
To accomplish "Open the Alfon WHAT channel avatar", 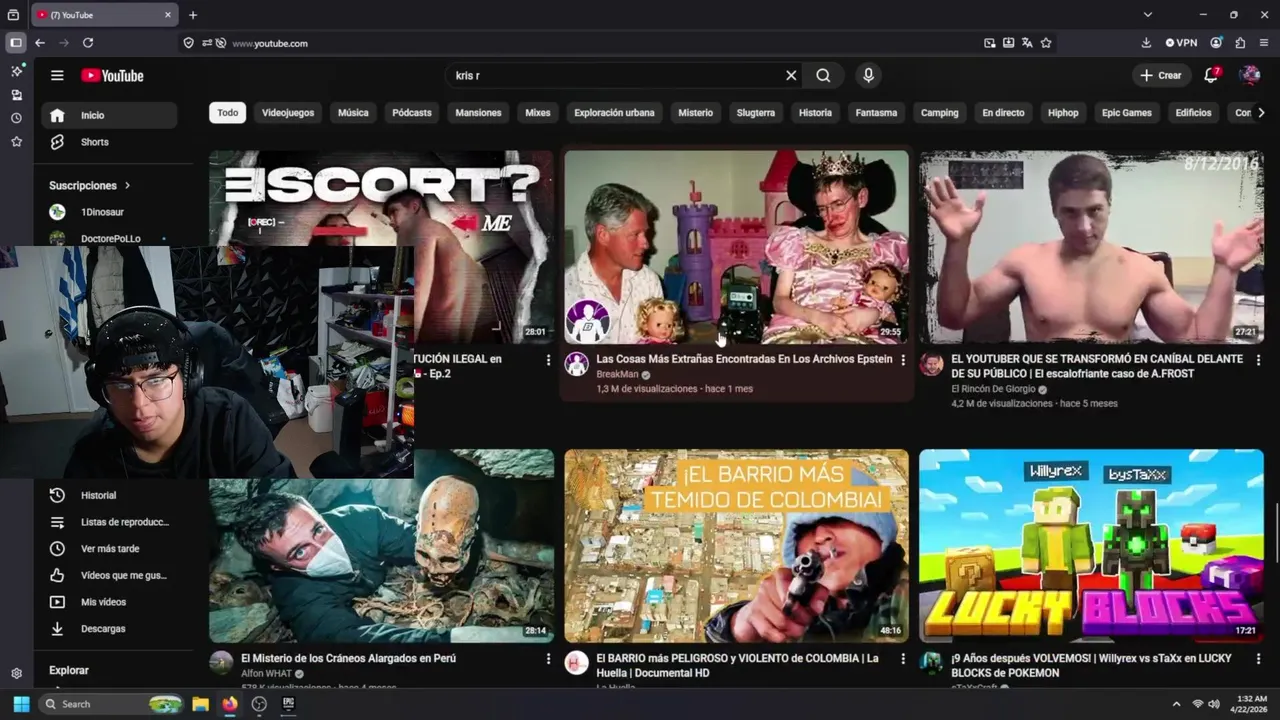I will coord(221,663).
